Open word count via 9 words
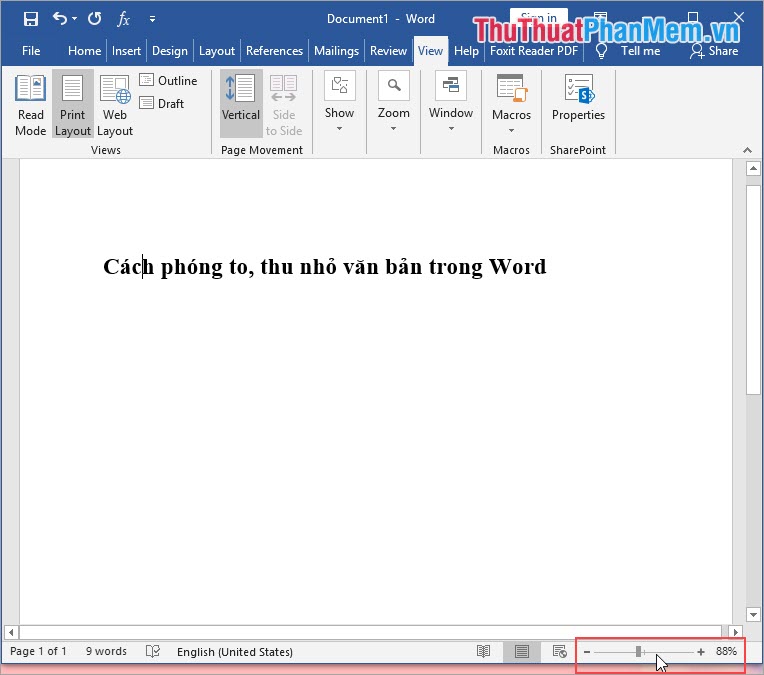The height and width of the screenshot is (675, 764). 106,651
